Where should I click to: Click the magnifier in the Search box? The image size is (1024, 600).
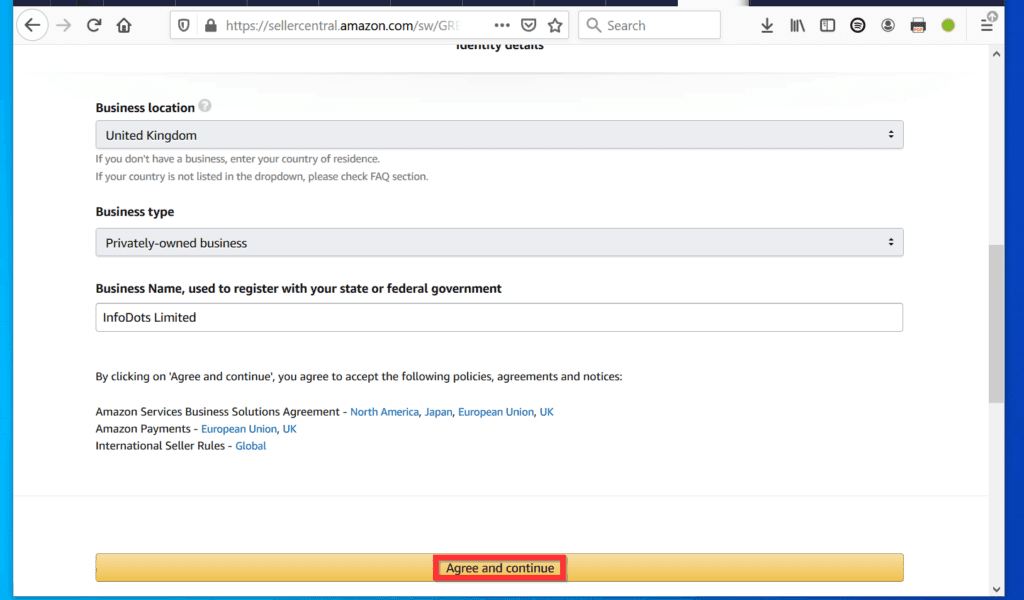(x=593, y=25)
